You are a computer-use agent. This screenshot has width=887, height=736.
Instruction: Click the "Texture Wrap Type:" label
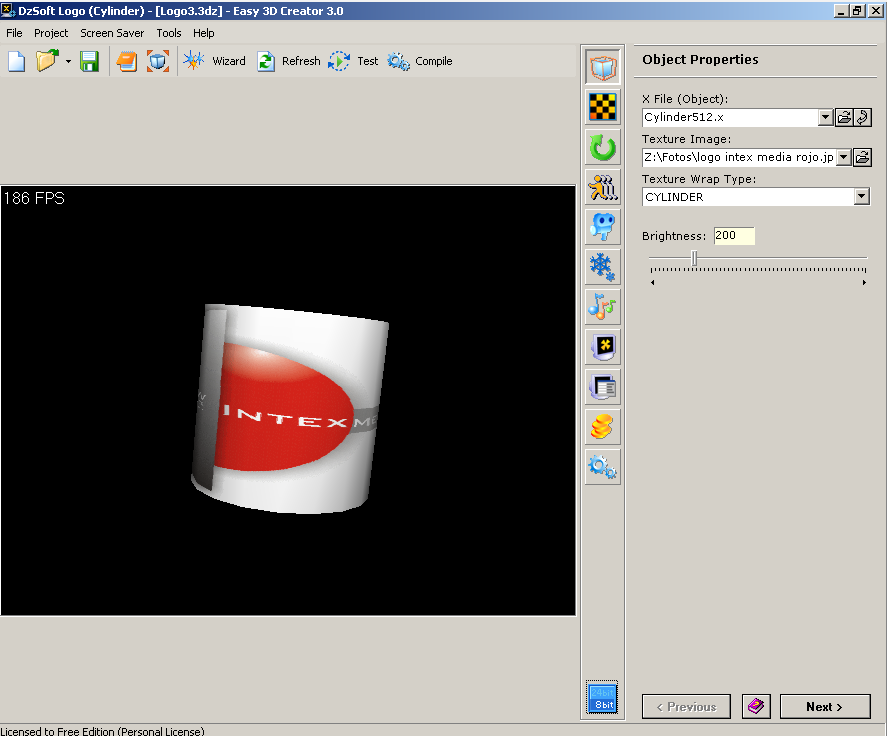[699, 179]
